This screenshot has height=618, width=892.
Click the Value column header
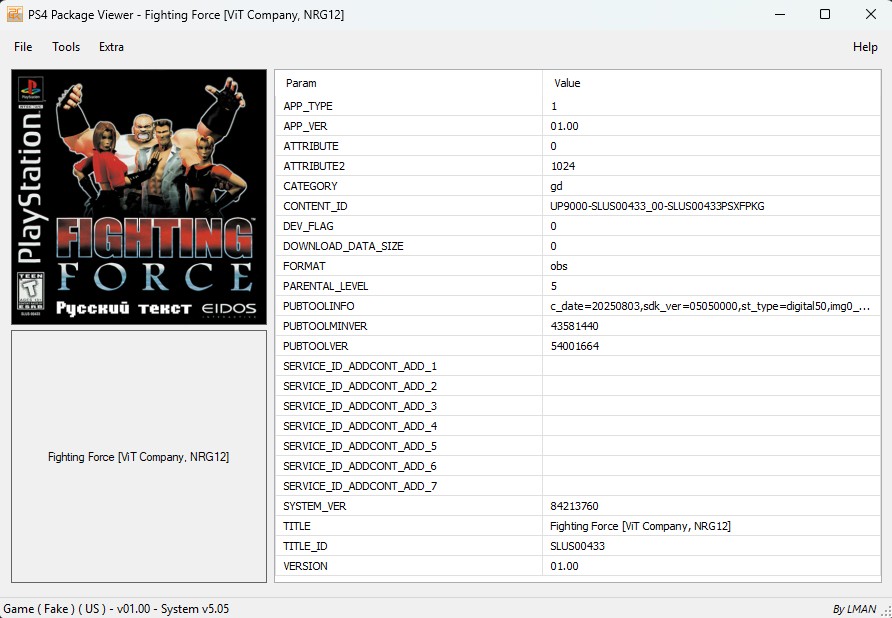tap(567, 83)
